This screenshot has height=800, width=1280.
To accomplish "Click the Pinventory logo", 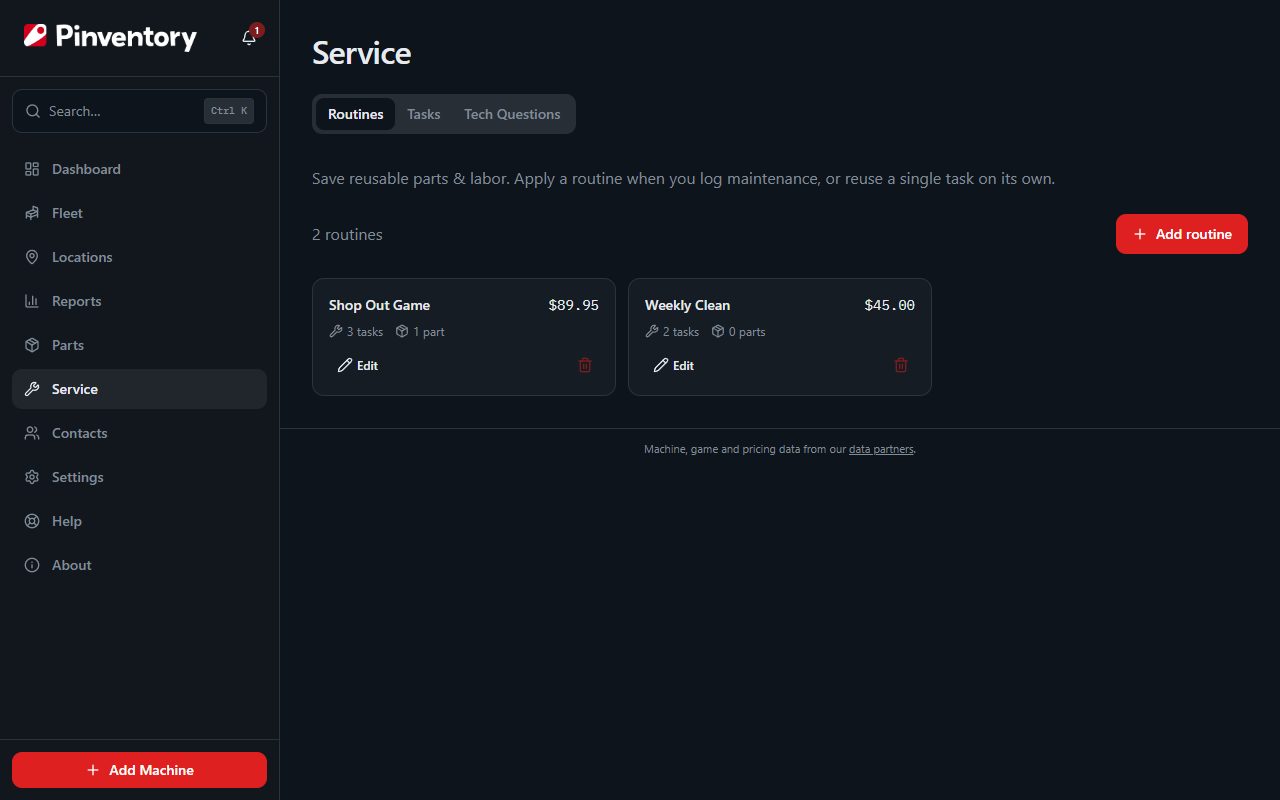I will (x=110, y=37).
